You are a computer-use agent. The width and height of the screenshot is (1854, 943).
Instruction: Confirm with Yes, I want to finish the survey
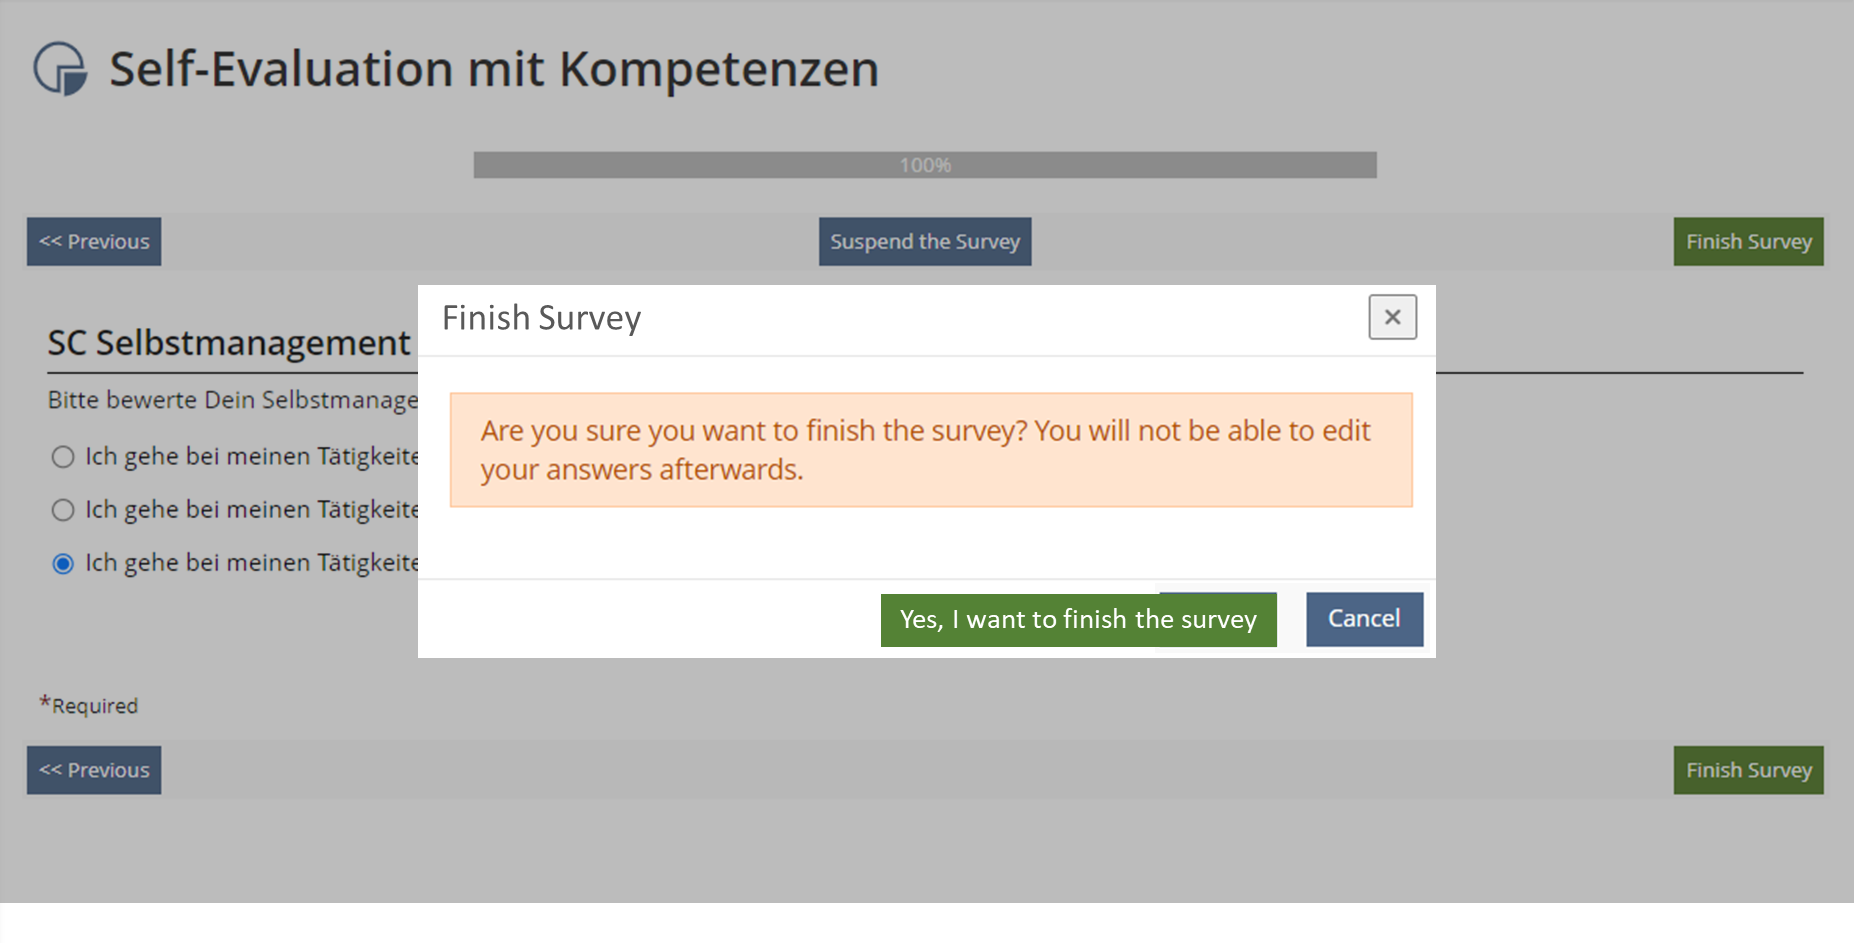tap(1077, 620)
